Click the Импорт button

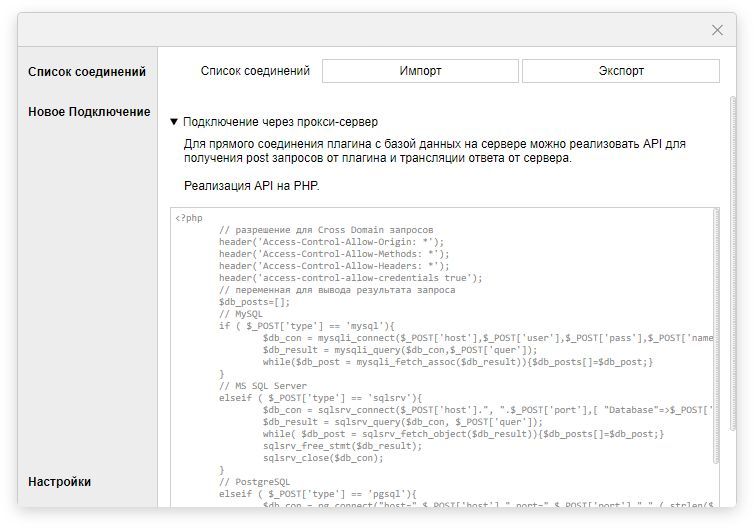tap(420, 71)
